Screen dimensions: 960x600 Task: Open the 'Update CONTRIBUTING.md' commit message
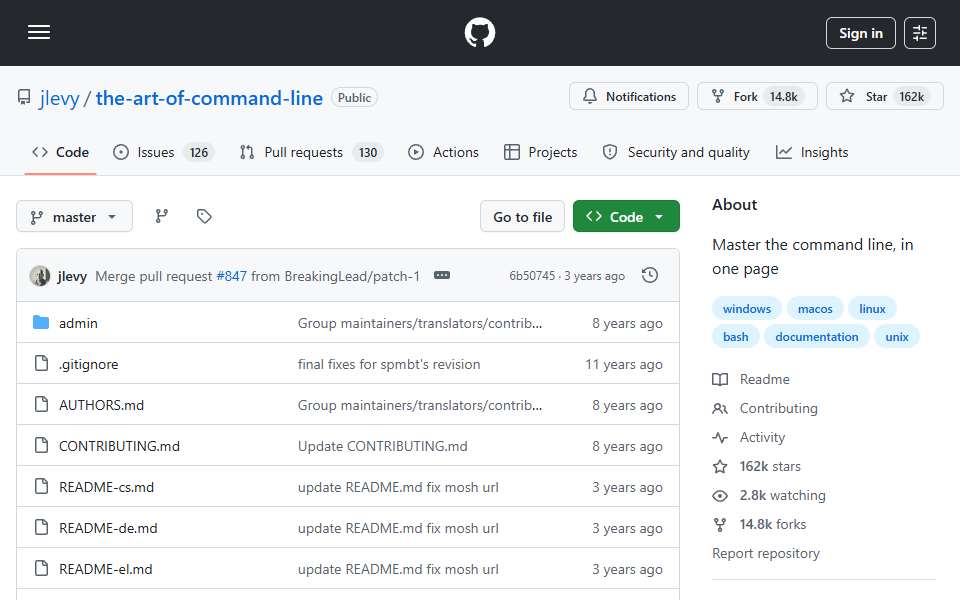point(383,446)
